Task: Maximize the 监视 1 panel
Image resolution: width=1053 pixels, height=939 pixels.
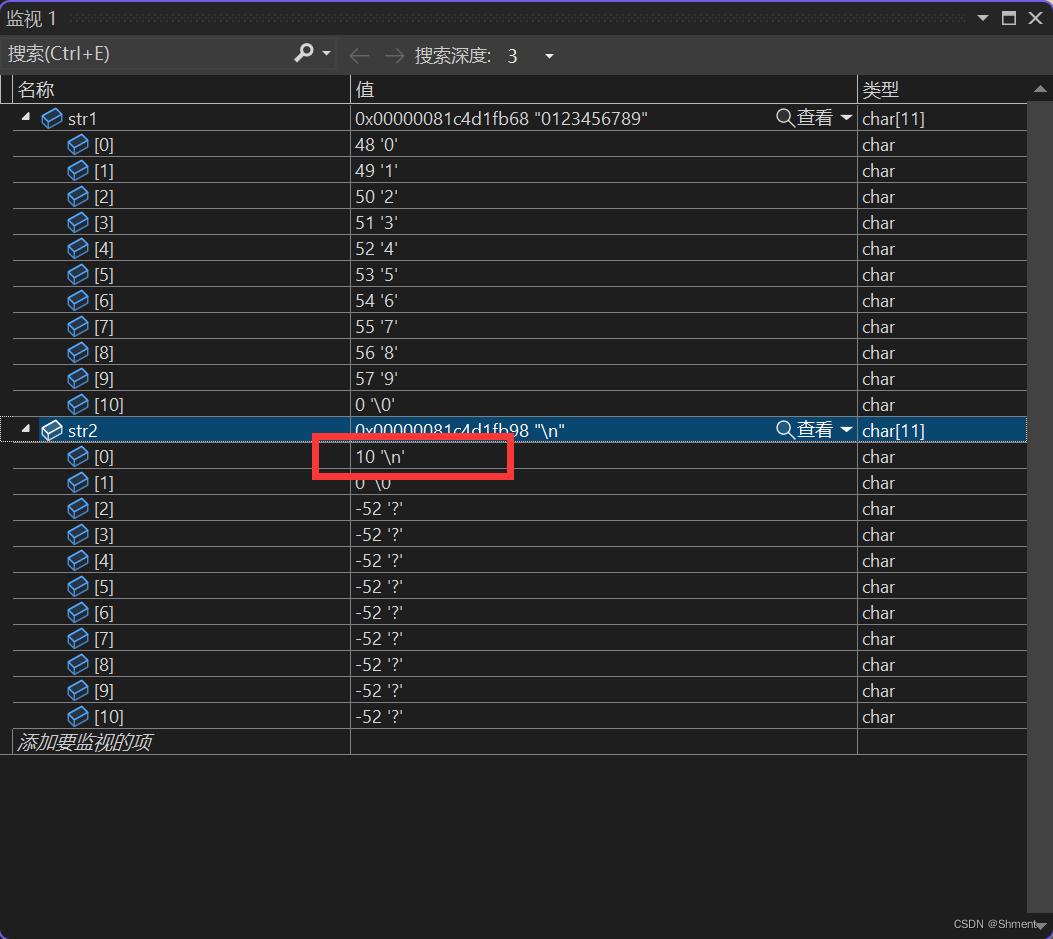Action: click(1009, 18)
